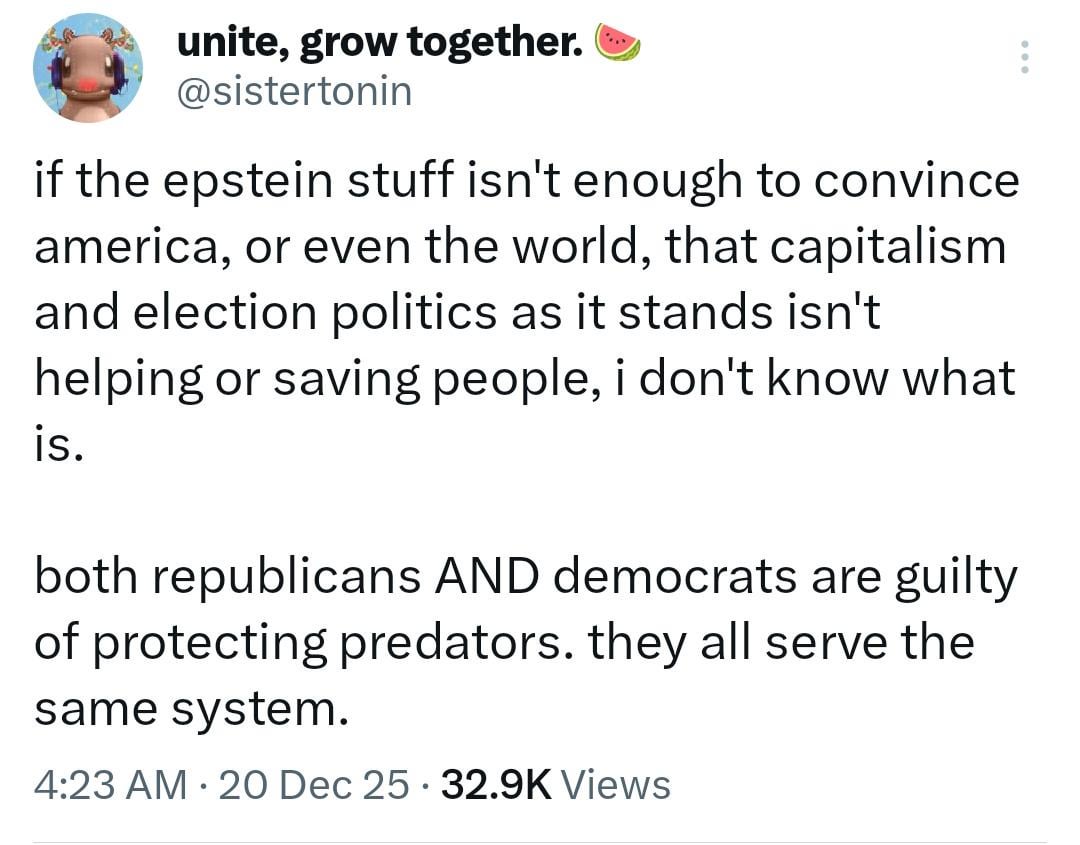Open the 32.9K view count
The image size is (1080, 845).
(x=496, y=784)
